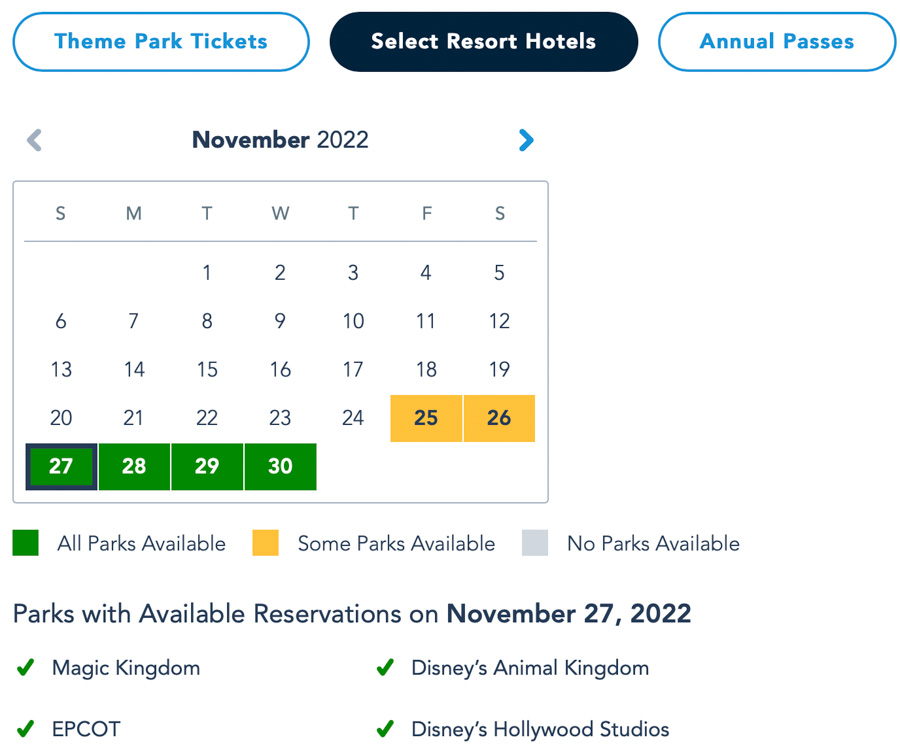Click the yellow Some Parks Available swatch

click(x=266, y=543)
